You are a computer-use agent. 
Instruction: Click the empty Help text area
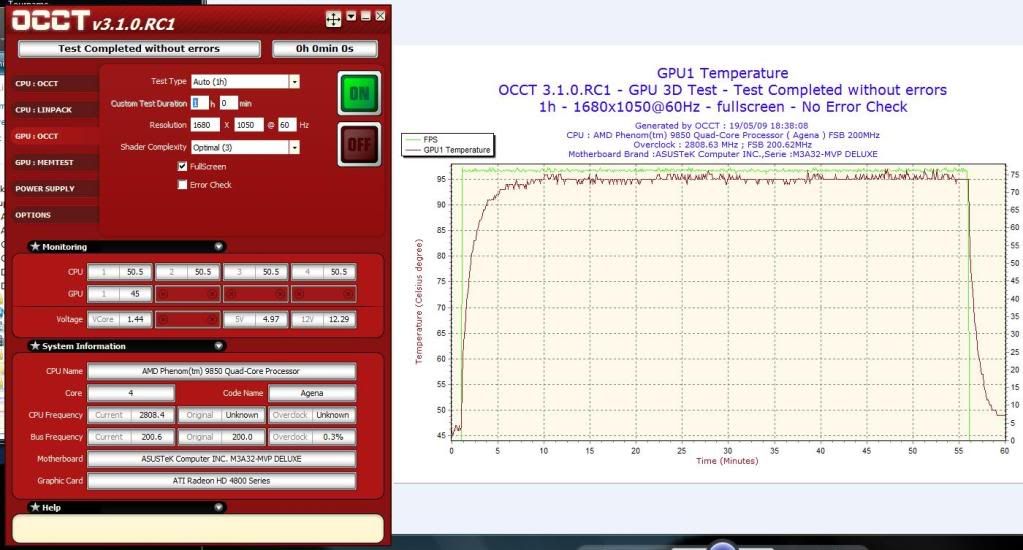[198, 528]
